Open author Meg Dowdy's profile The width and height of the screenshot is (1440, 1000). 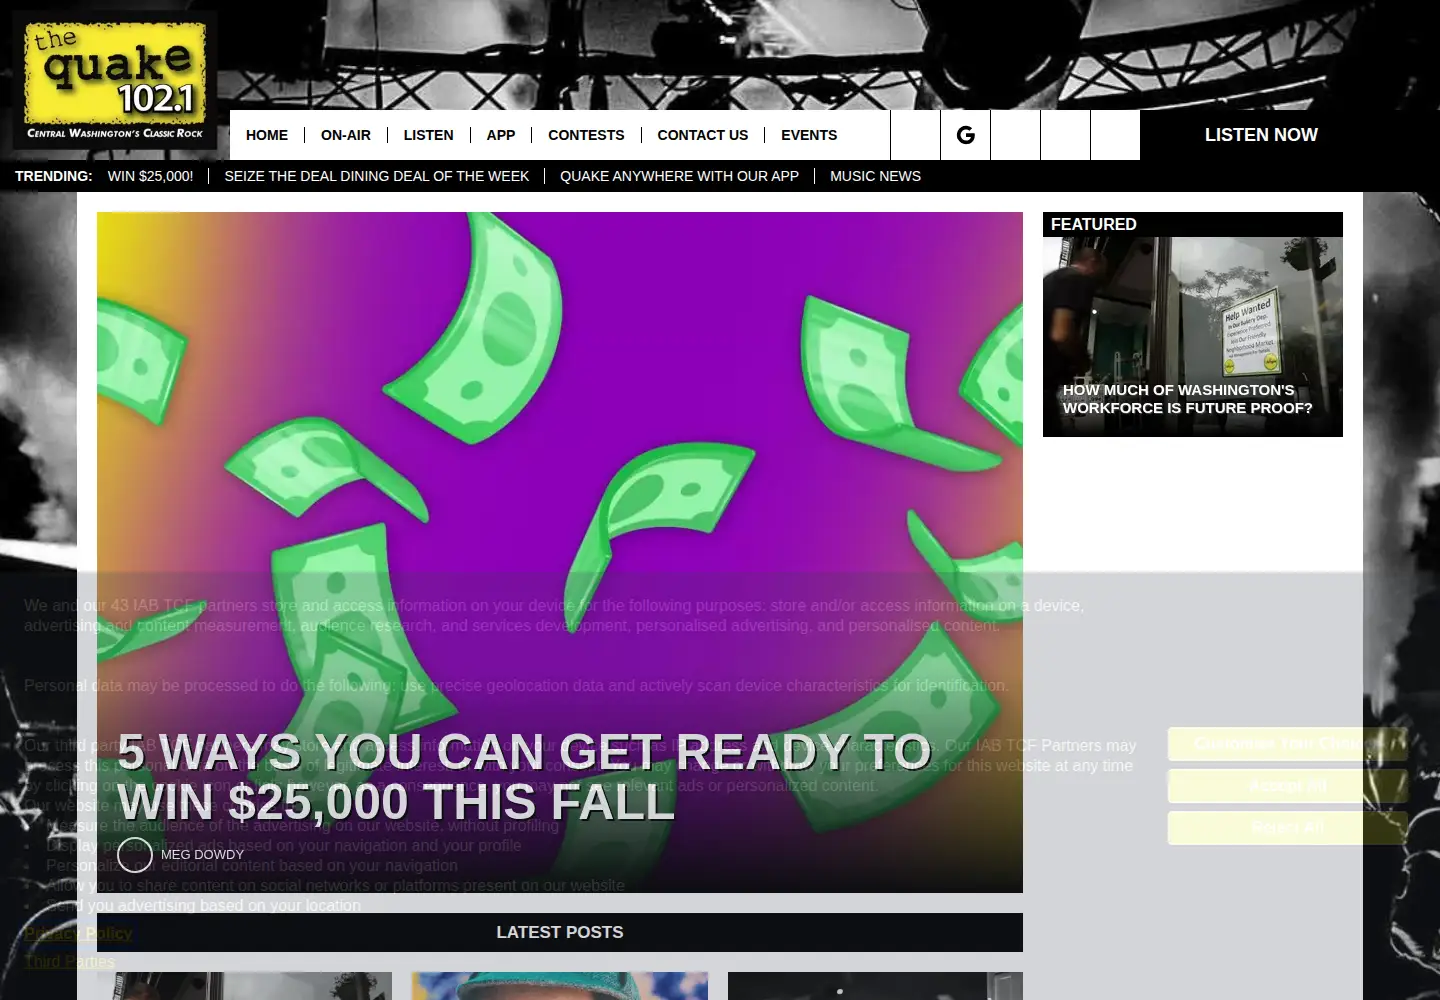click(x=202, y=855)
